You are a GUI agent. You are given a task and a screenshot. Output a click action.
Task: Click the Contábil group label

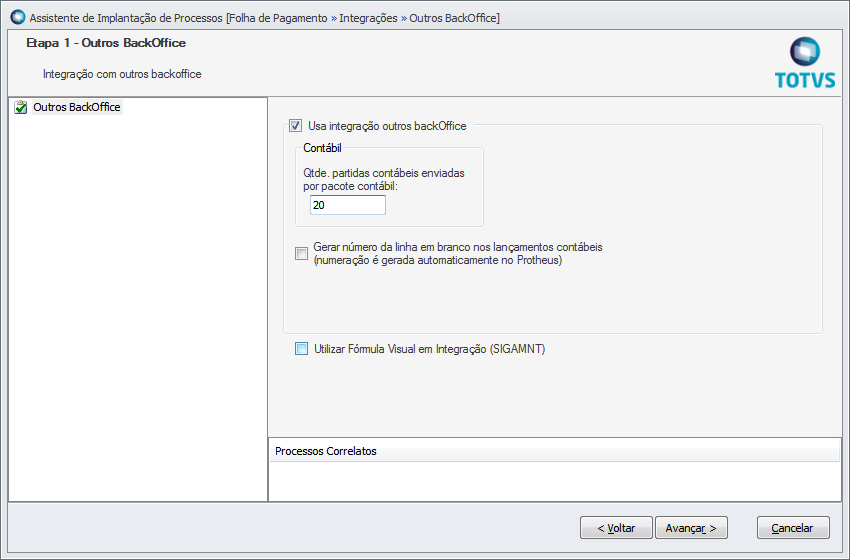pyautogui.click(x=322, y=148)
